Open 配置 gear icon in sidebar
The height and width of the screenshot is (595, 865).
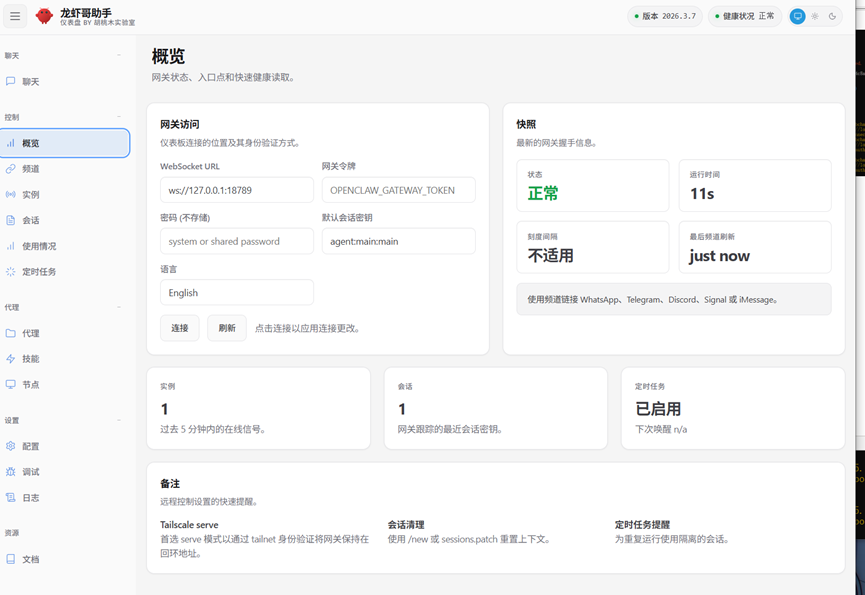11,446
